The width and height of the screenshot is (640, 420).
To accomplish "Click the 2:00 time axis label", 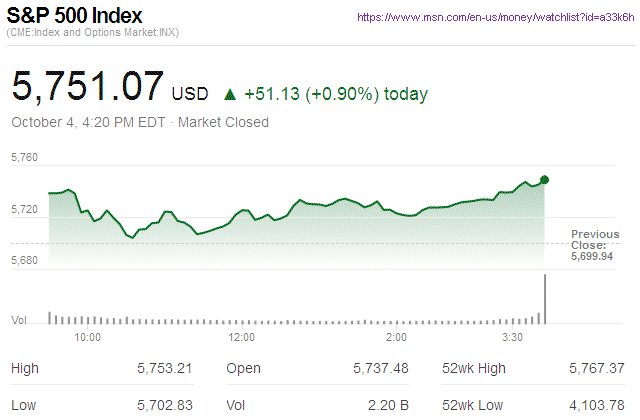I will 396,337.
